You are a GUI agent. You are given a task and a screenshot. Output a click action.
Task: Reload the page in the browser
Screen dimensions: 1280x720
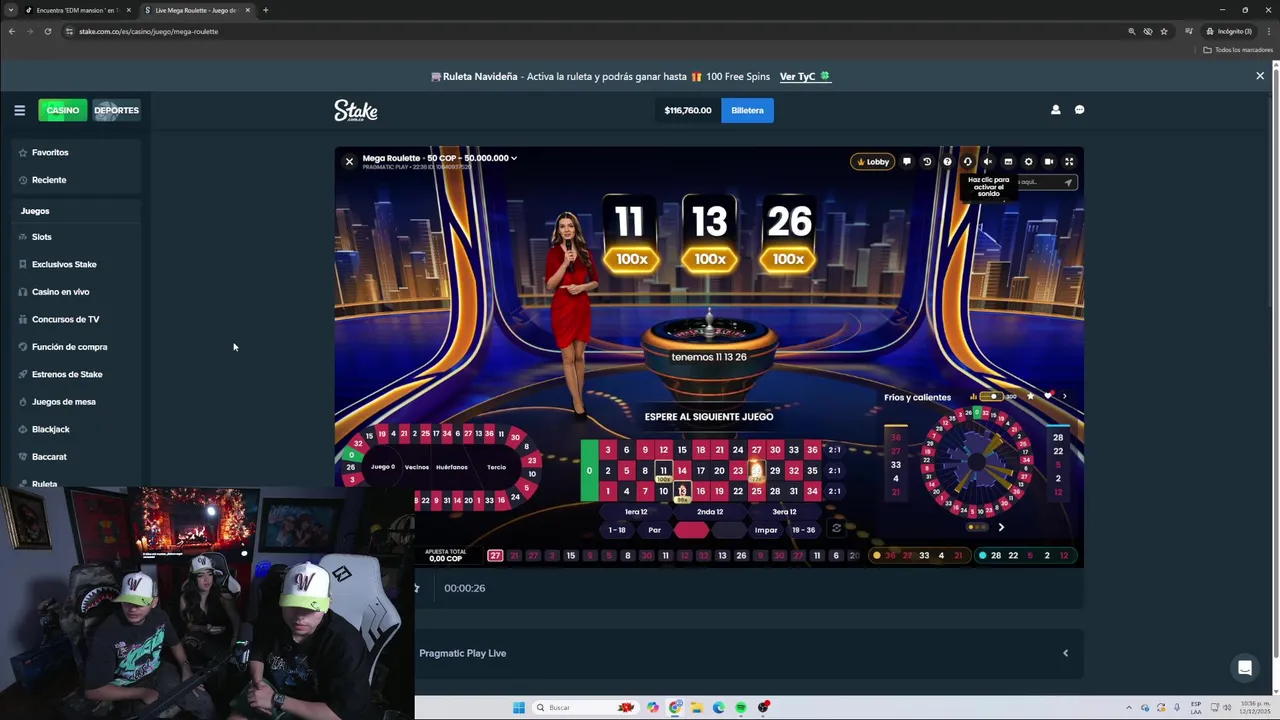click(47, 31)
